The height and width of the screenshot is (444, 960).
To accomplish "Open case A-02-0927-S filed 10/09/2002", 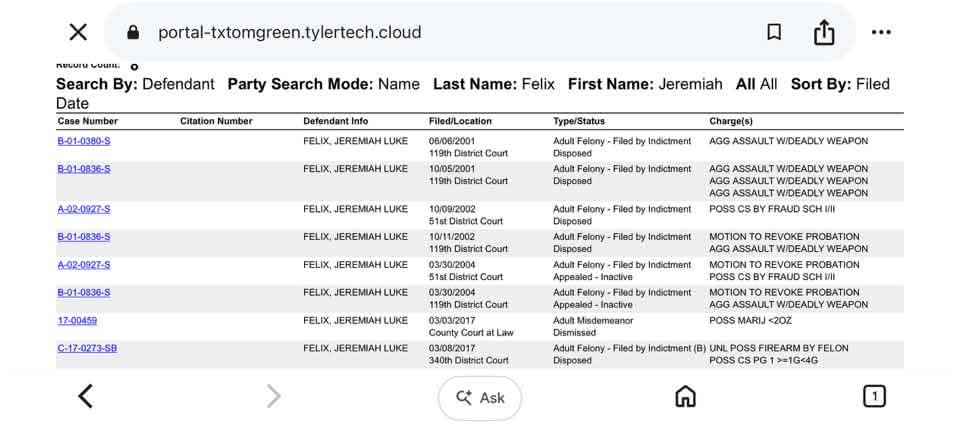I will (x=84, y=209).
